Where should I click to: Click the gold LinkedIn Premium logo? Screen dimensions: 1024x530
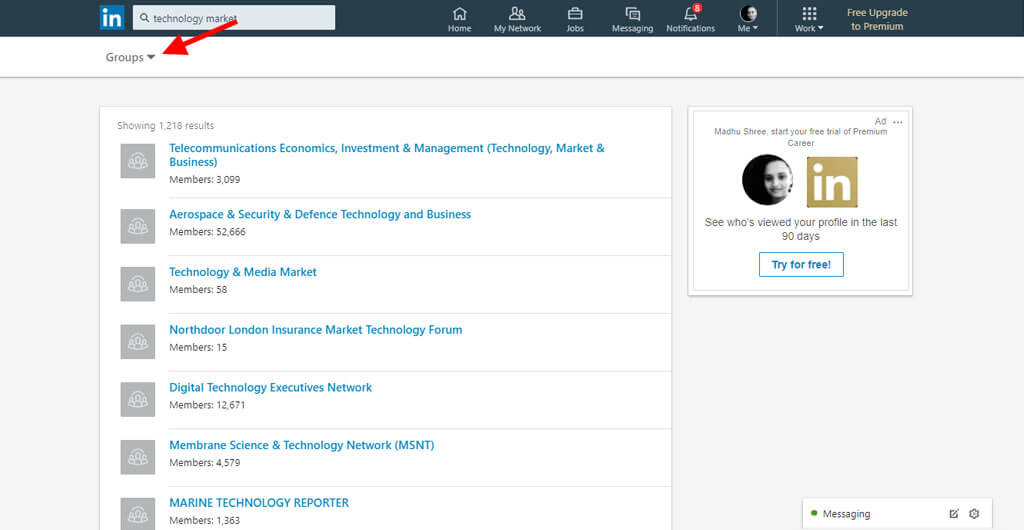[832, 182]
